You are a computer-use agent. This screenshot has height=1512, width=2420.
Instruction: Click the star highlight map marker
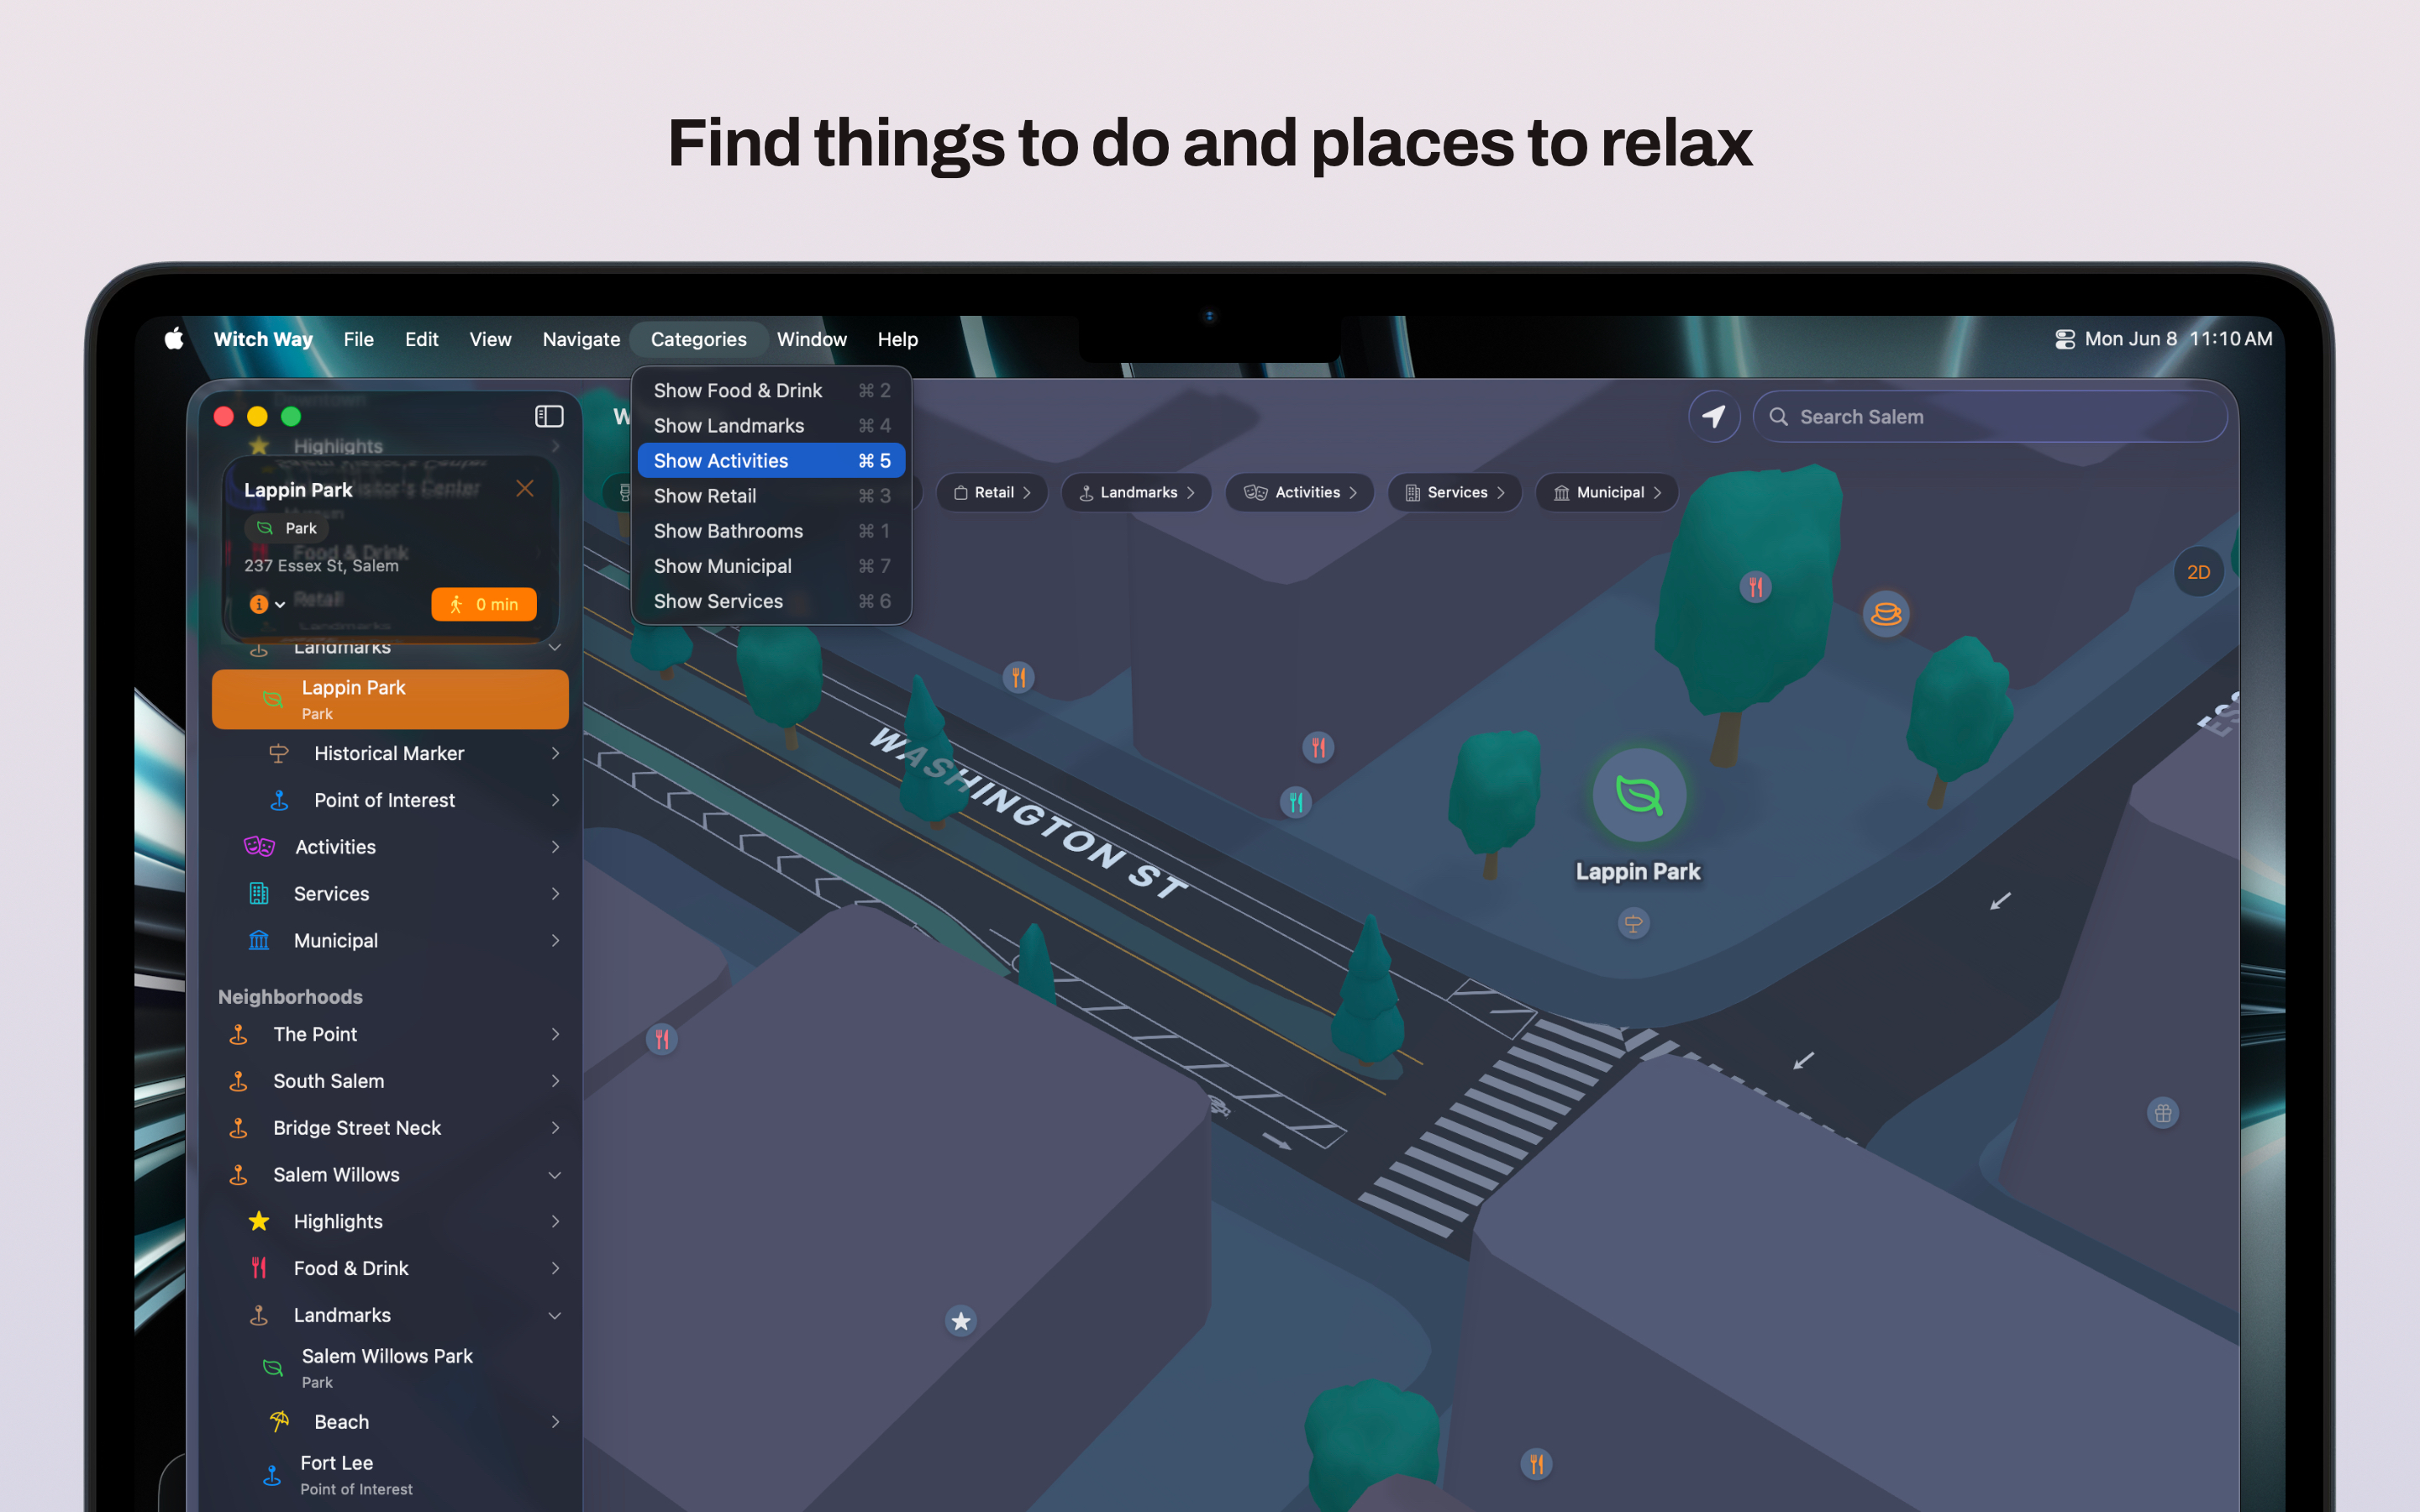coord(961,1321)
